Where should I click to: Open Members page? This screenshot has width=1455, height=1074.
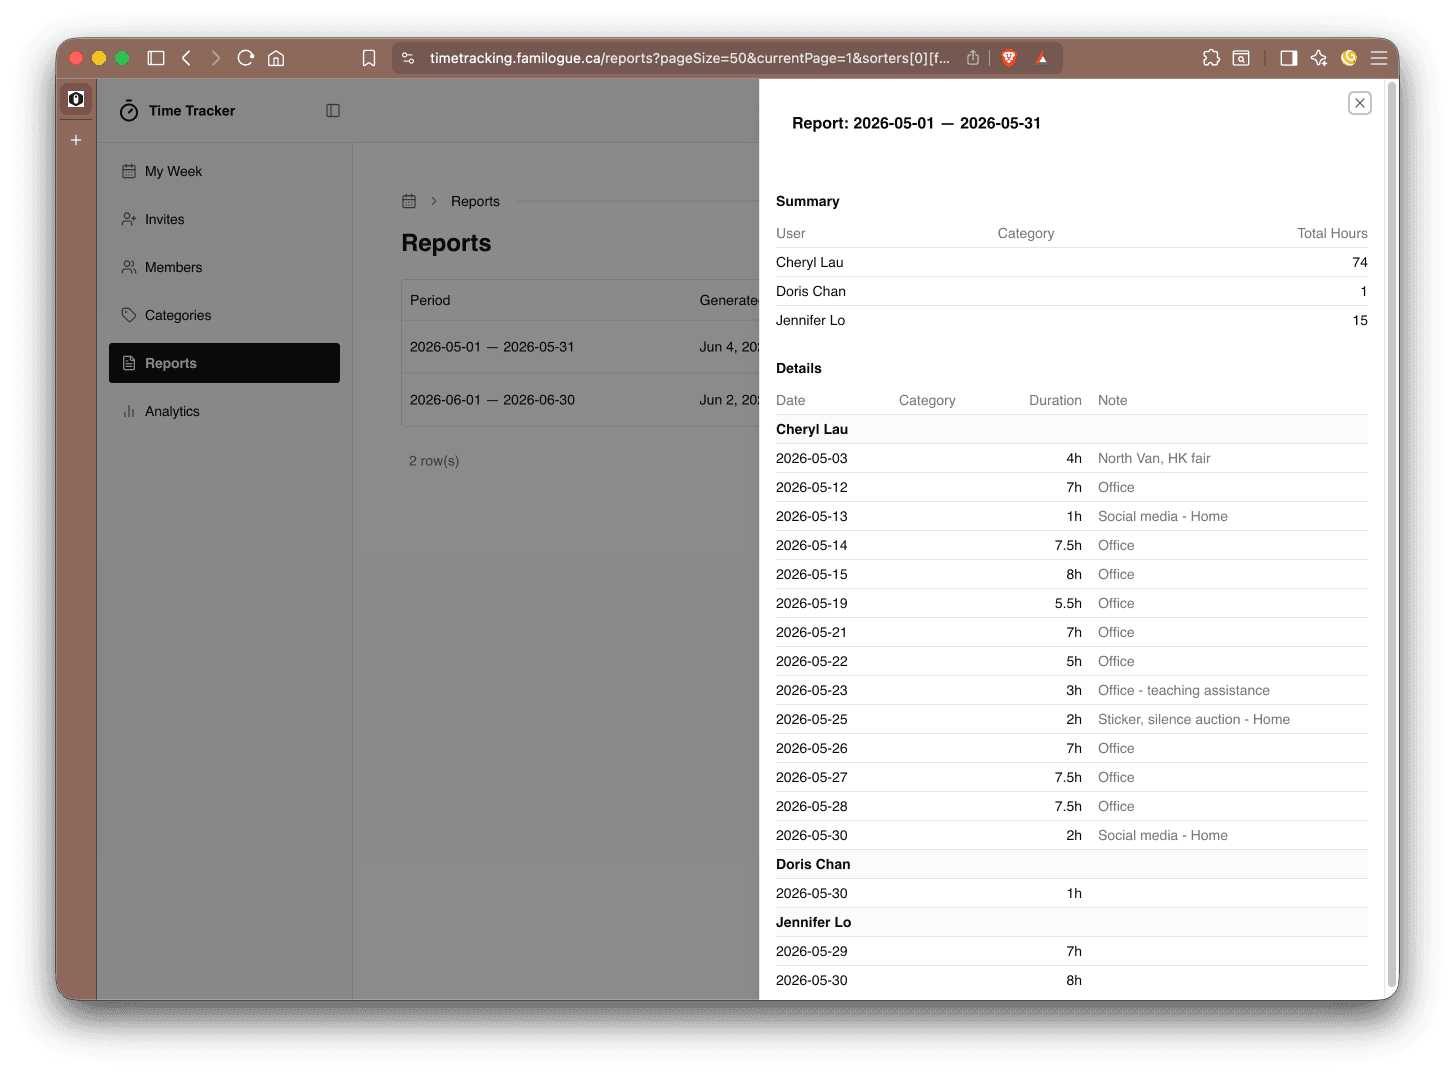click(x=224, y=267)
